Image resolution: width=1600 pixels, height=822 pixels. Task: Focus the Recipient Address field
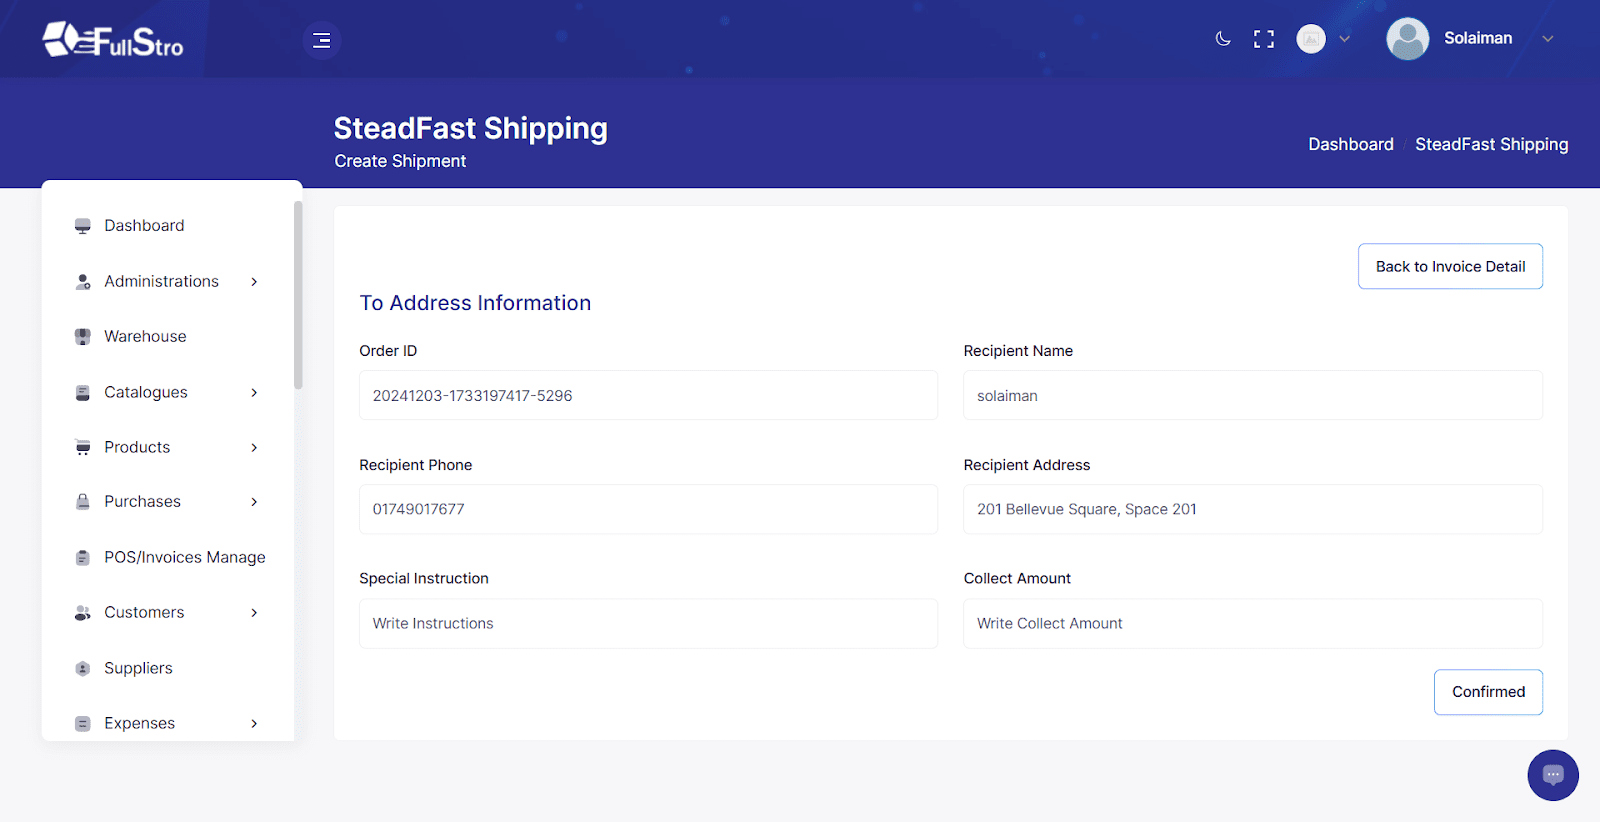pos(1253,509)
